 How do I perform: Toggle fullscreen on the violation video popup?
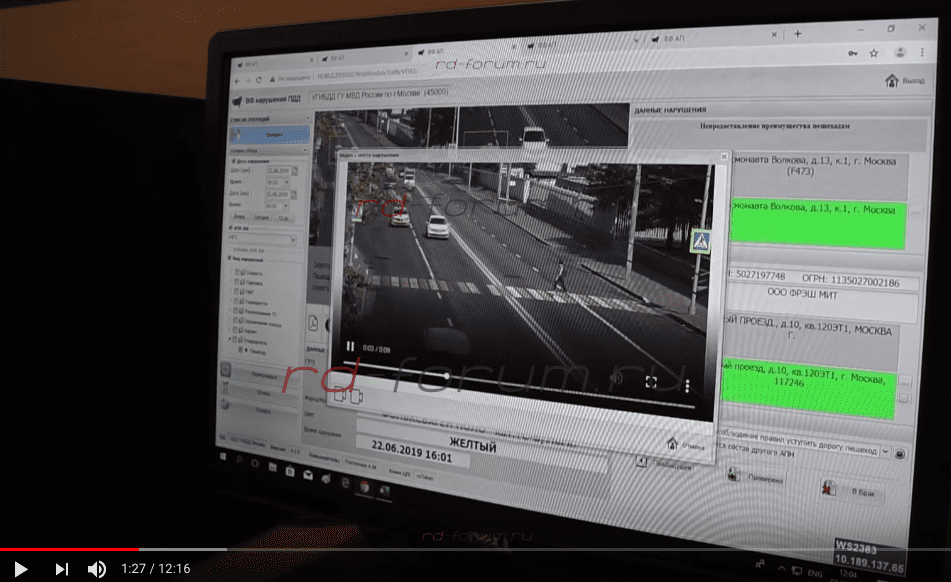[651, 381]
